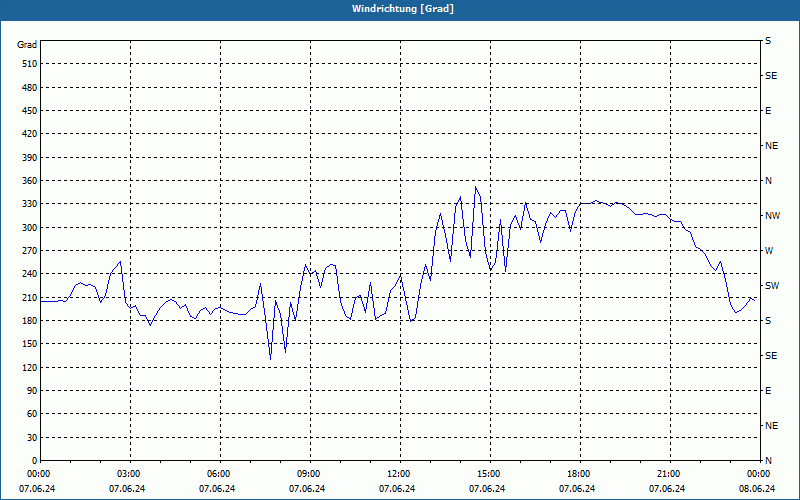Pick the E compass label level with 450
The image size is (800, 500).
coord(768,111)
